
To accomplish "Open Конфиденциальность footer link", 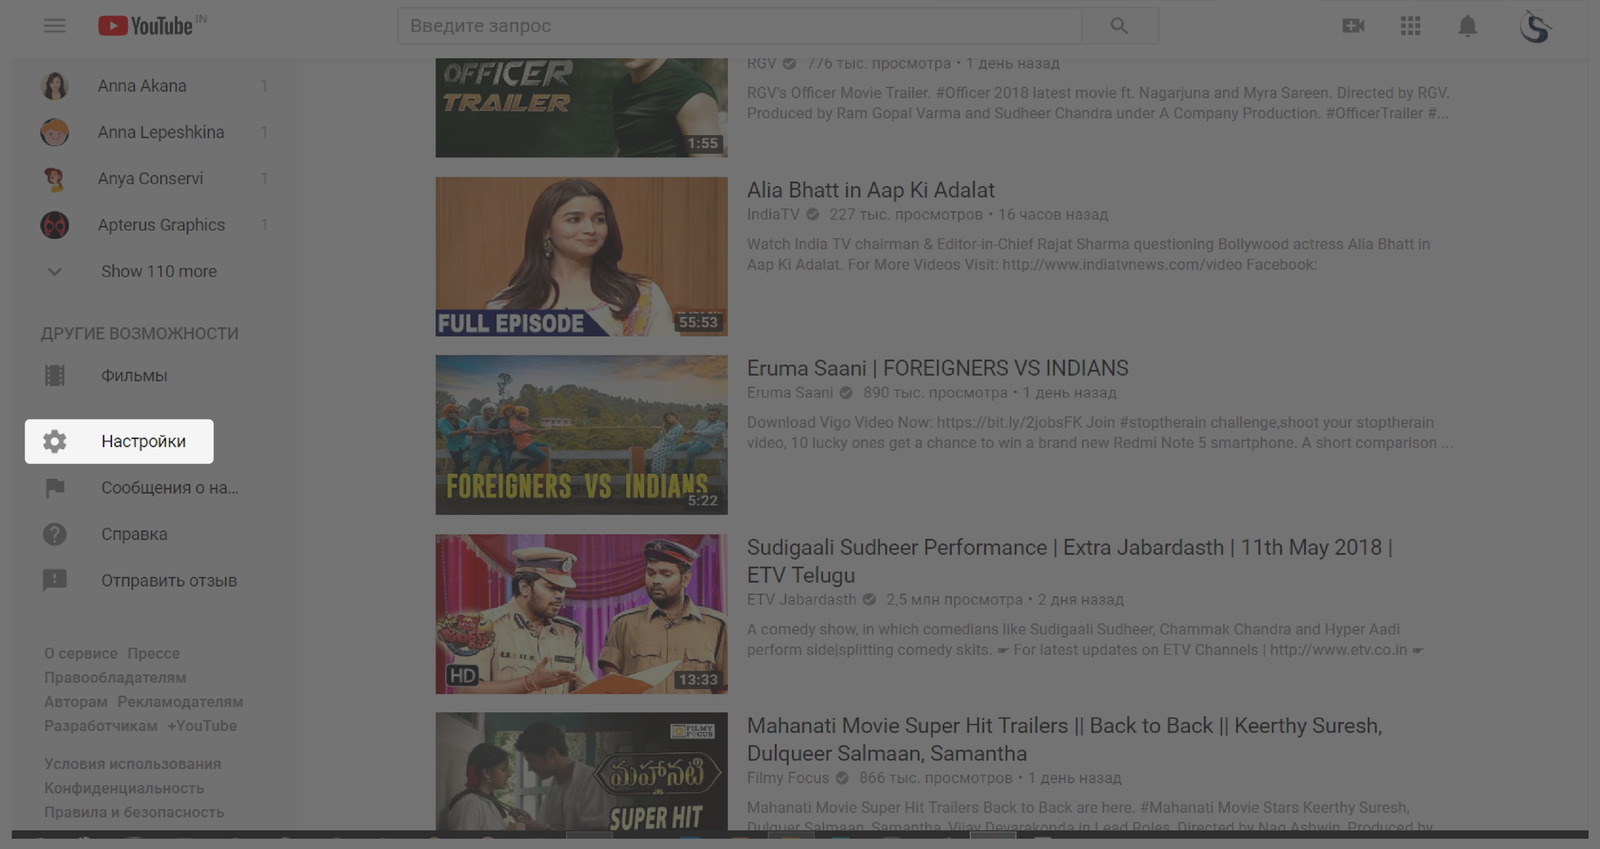I will point(124,788).
